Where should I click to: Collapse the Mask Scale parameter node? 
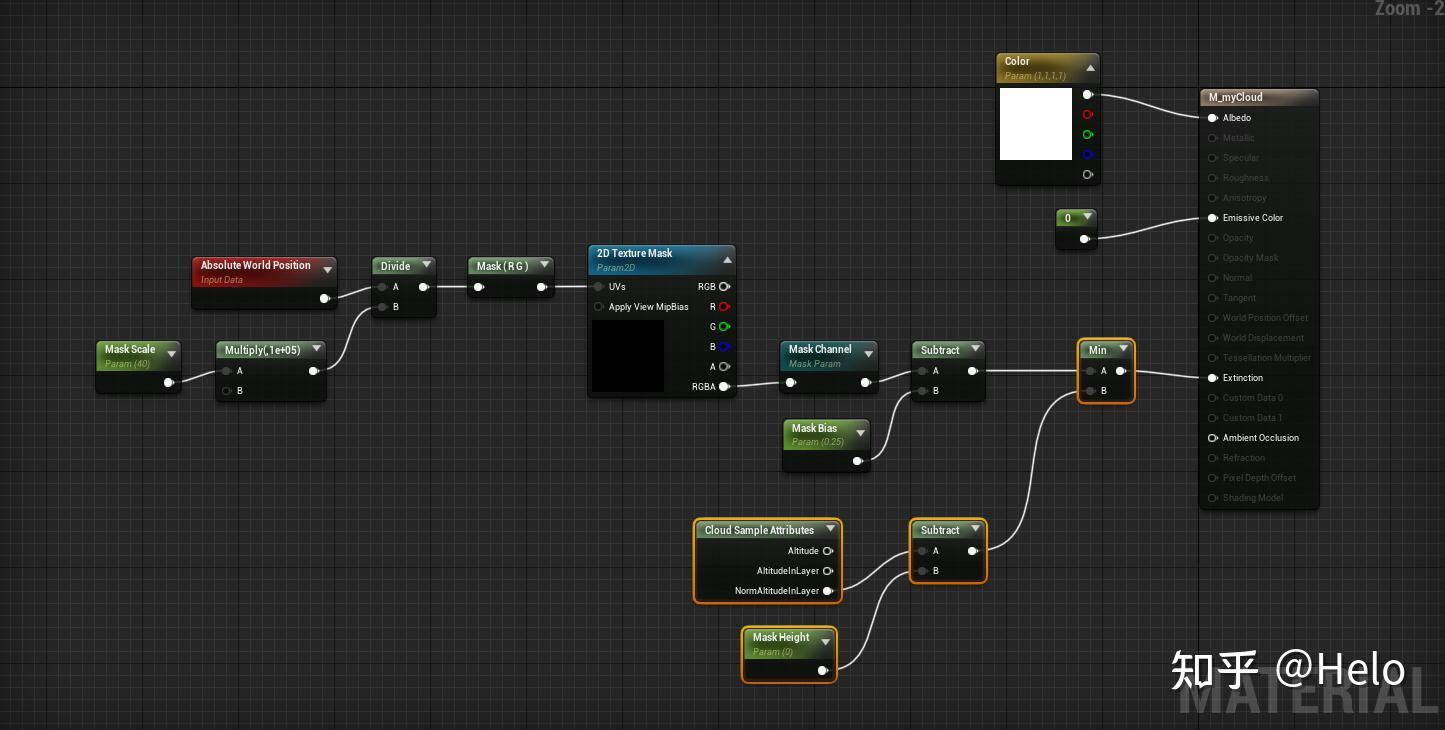(171, 353)
